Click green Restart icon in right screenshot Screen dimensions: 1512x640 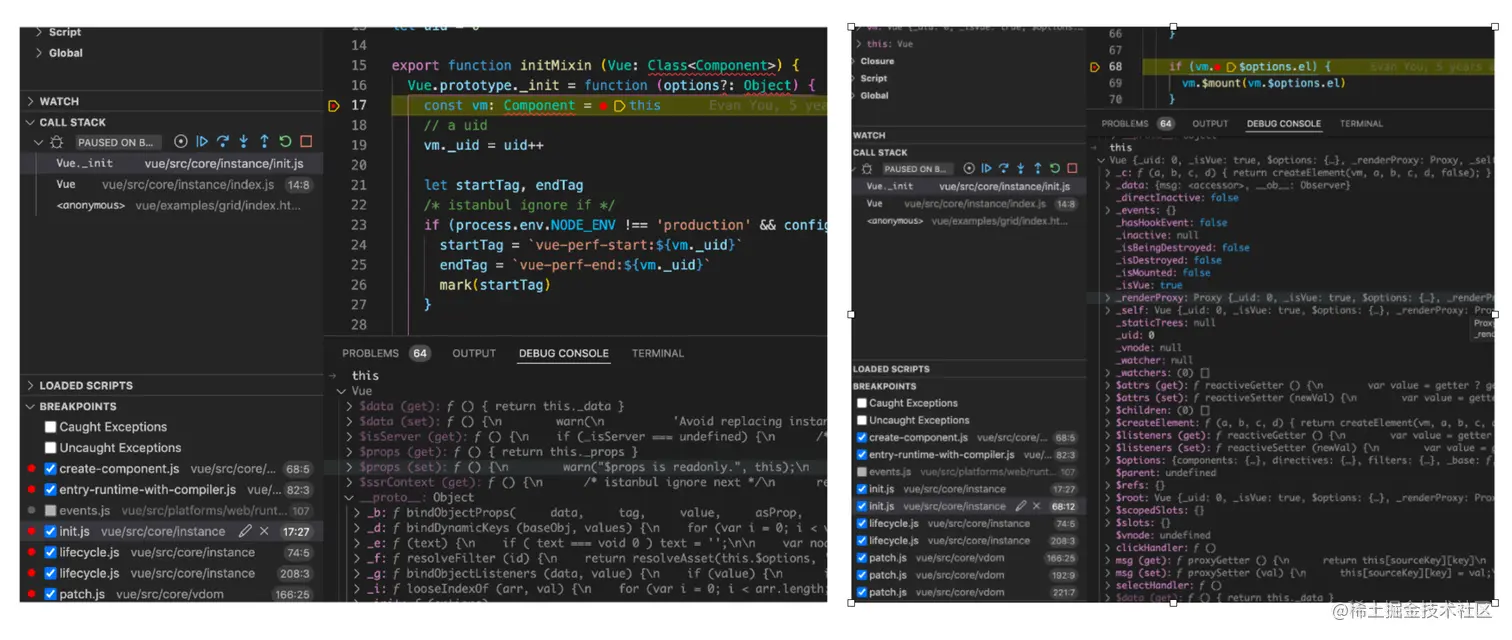coord(1055,169)
